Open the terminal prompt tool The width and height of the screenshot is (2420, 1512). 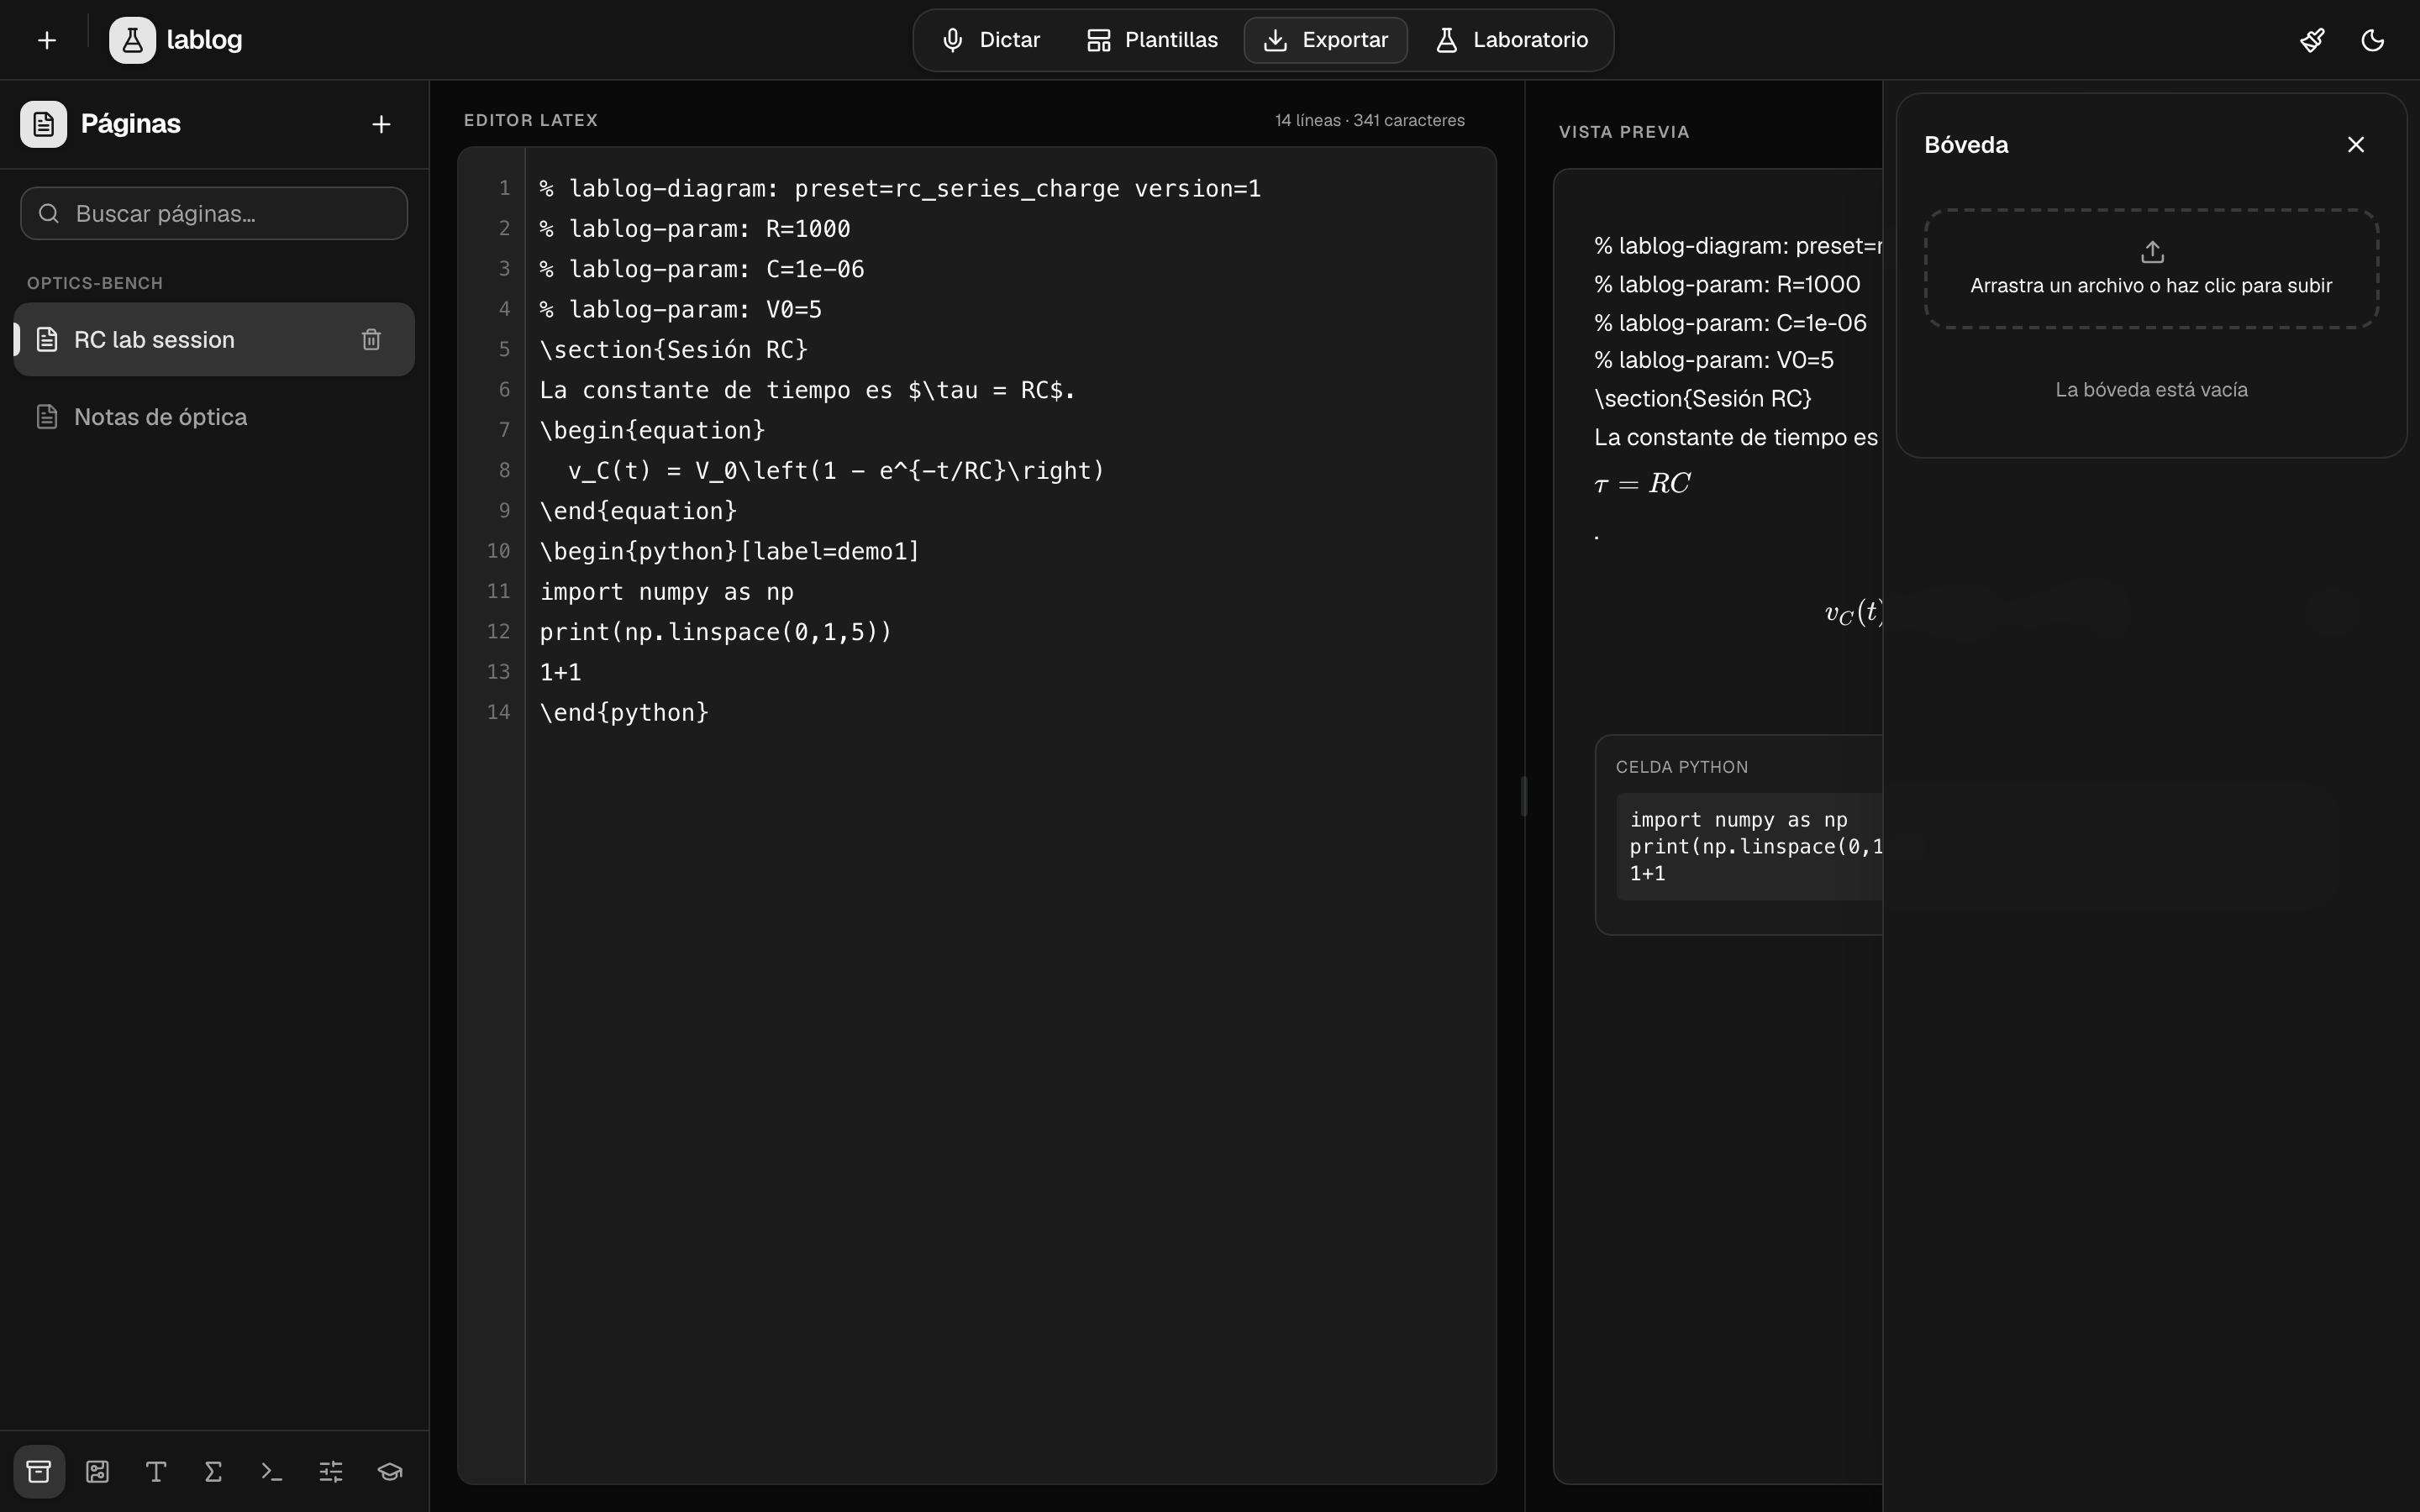point(272,1471)
